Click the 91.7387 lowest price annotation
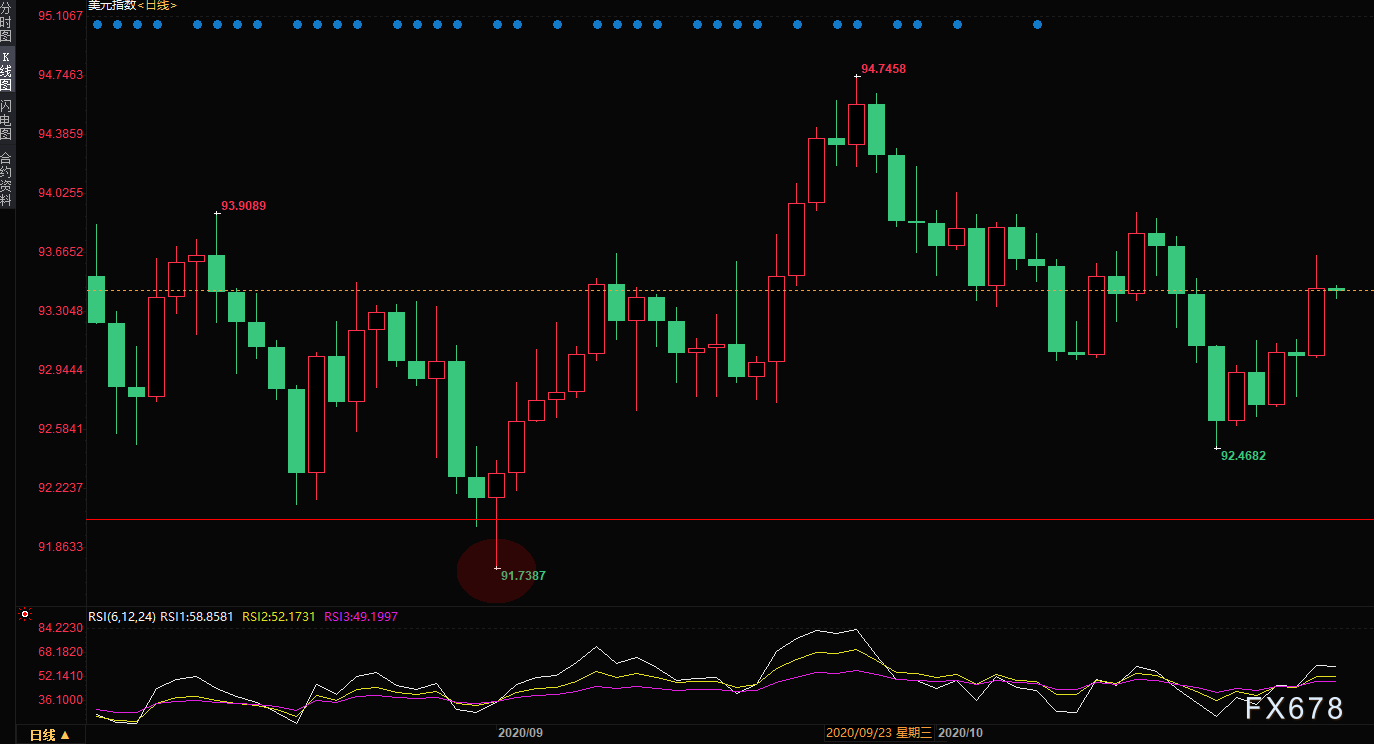 pyautogui.click(x=523, y=576)
